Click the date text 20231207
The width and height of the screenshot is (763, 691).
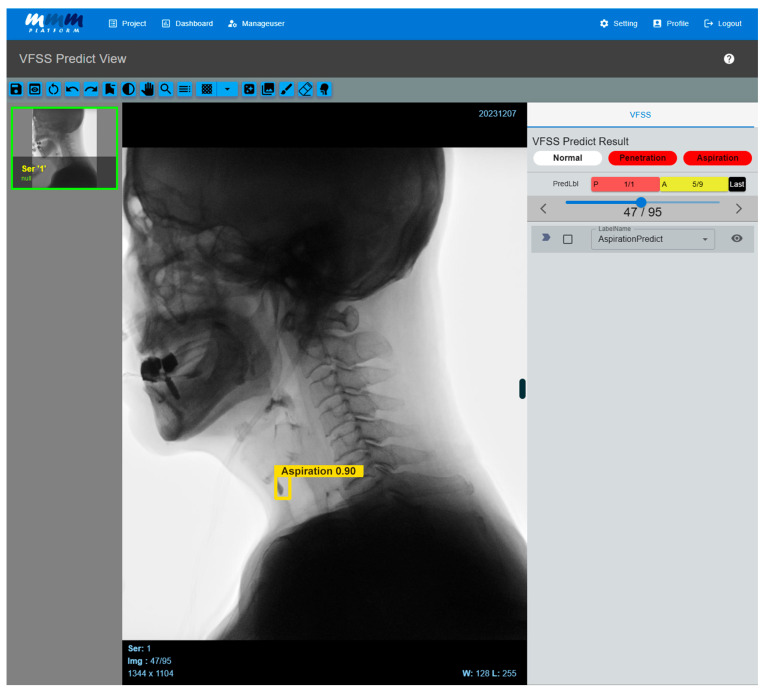[x=497, y=114]
